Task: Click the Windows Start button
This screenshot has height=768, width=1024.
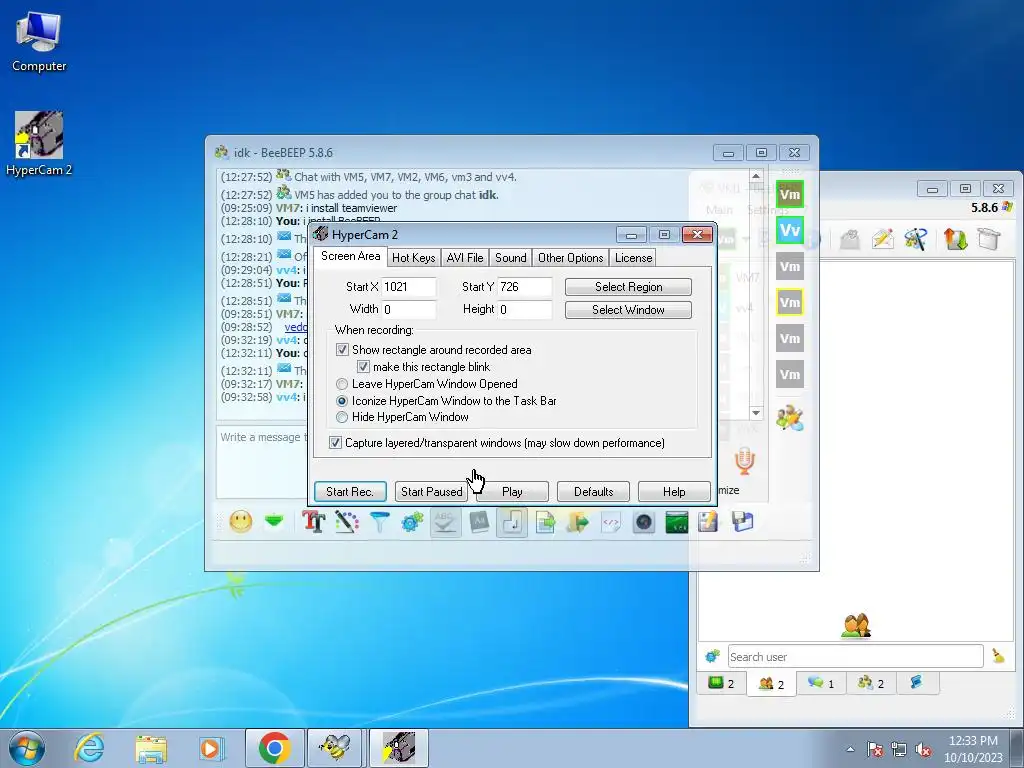Action: (x=27, y=748)
